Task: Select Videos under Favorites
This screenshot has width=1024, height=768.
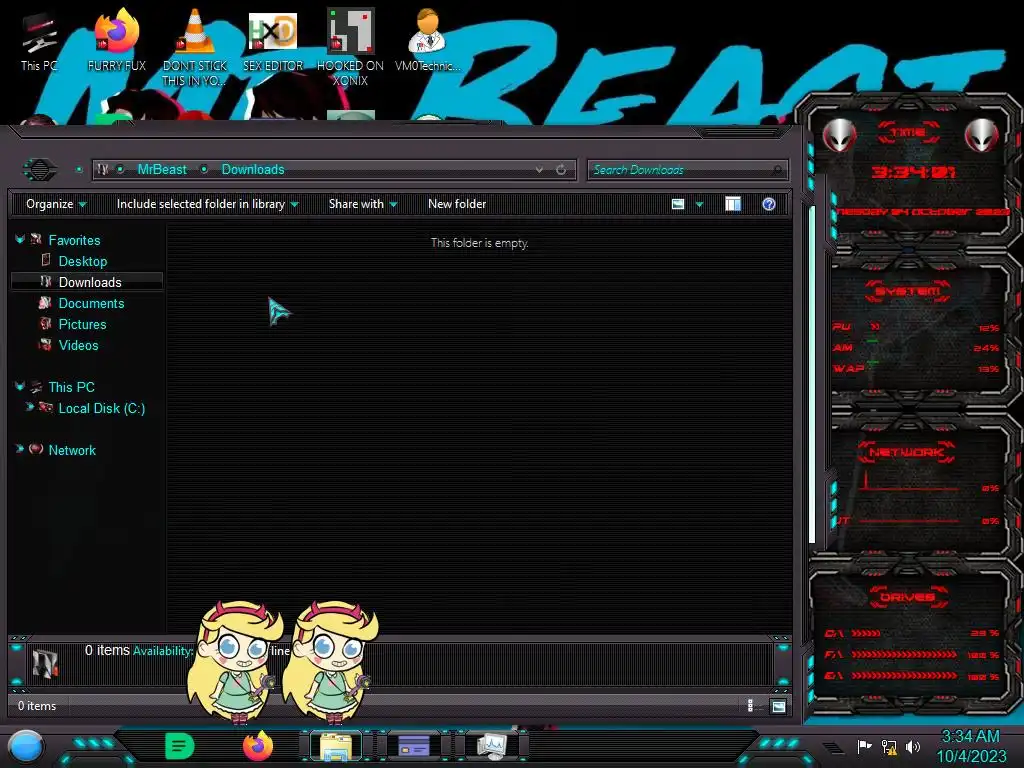Action: (78, 345)
